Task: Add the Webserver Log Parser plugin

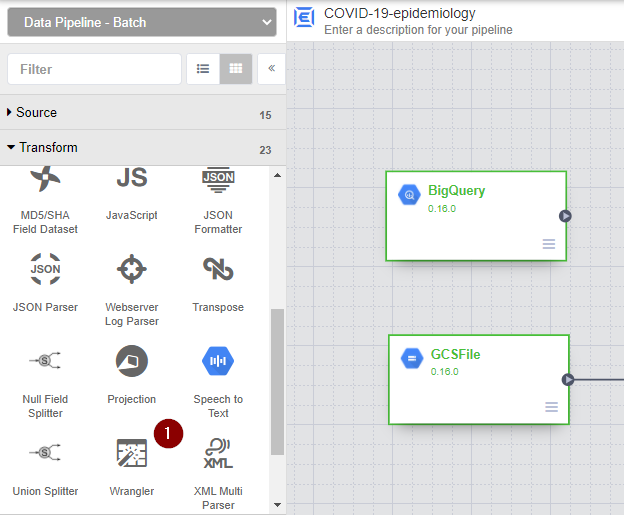Action: 132,290
